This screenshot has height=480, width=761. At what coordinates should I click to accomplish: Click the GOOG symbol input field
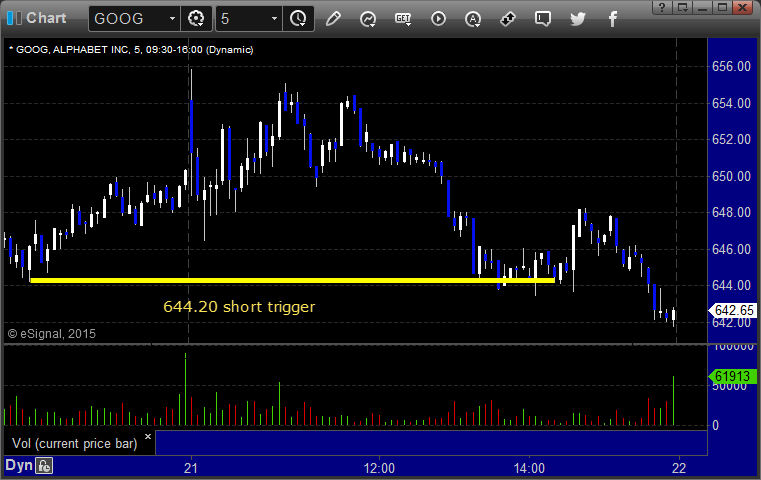tap(127, 19)
